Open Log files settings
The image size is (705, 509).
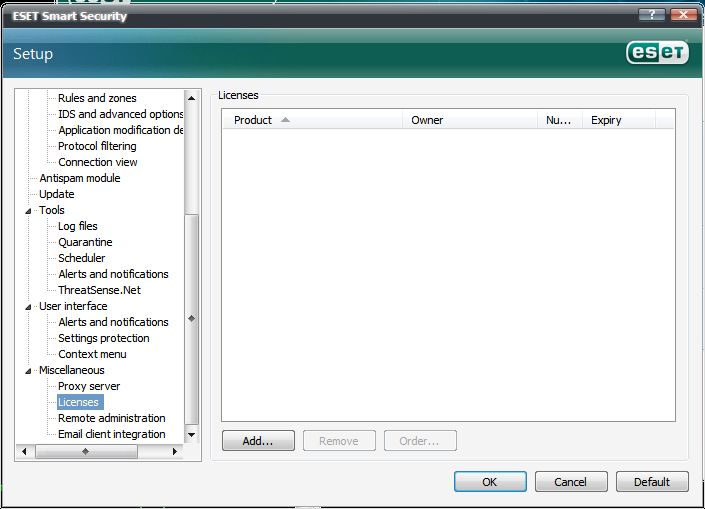coord(78,226)
